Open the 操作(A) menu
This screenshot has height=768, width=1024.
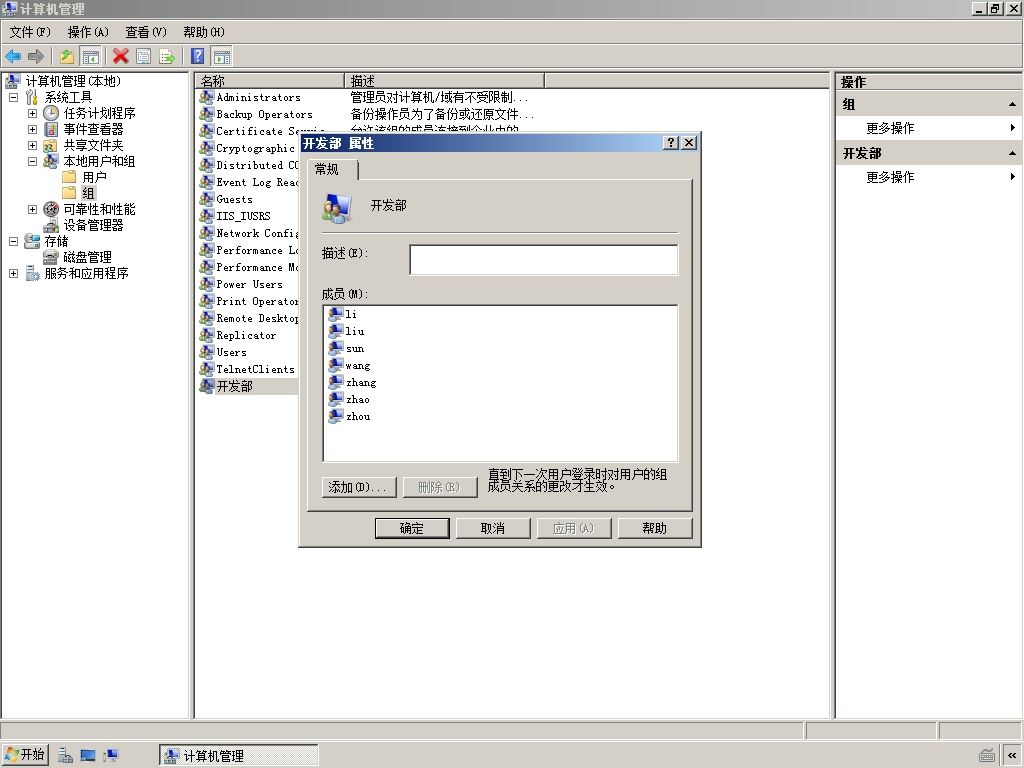[88, 32]
